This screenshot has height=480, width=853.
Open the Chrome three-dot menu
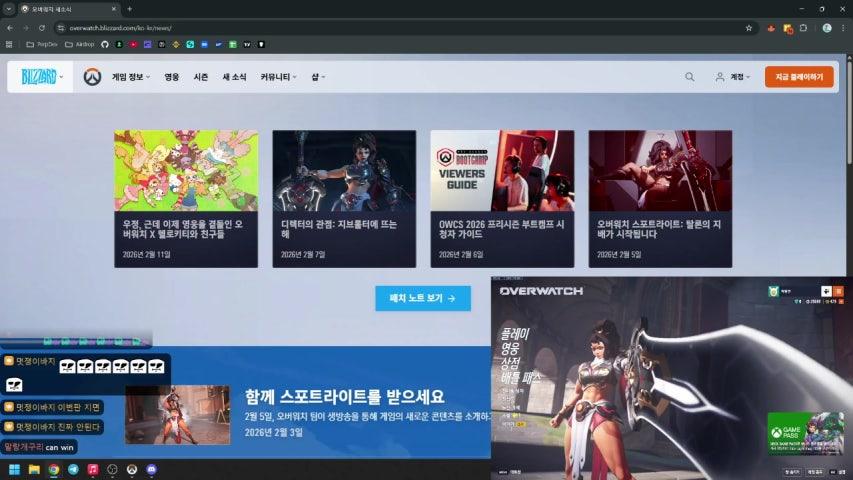point(843,28)
